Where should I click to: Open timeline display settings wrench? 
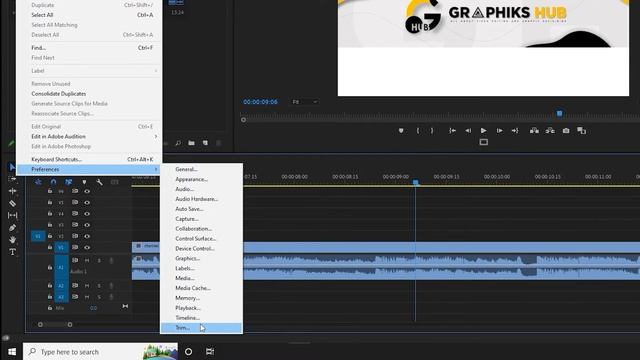point(99,182)
